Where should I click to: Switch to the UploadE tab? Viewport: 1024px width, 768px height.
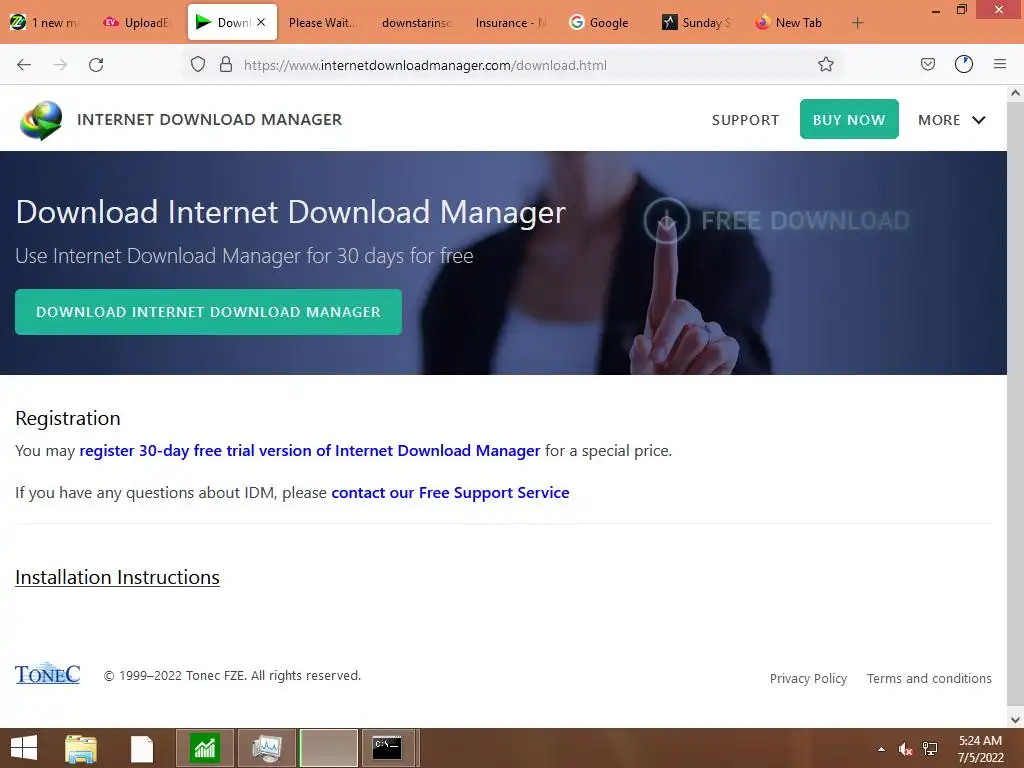(x=138, y=23)
